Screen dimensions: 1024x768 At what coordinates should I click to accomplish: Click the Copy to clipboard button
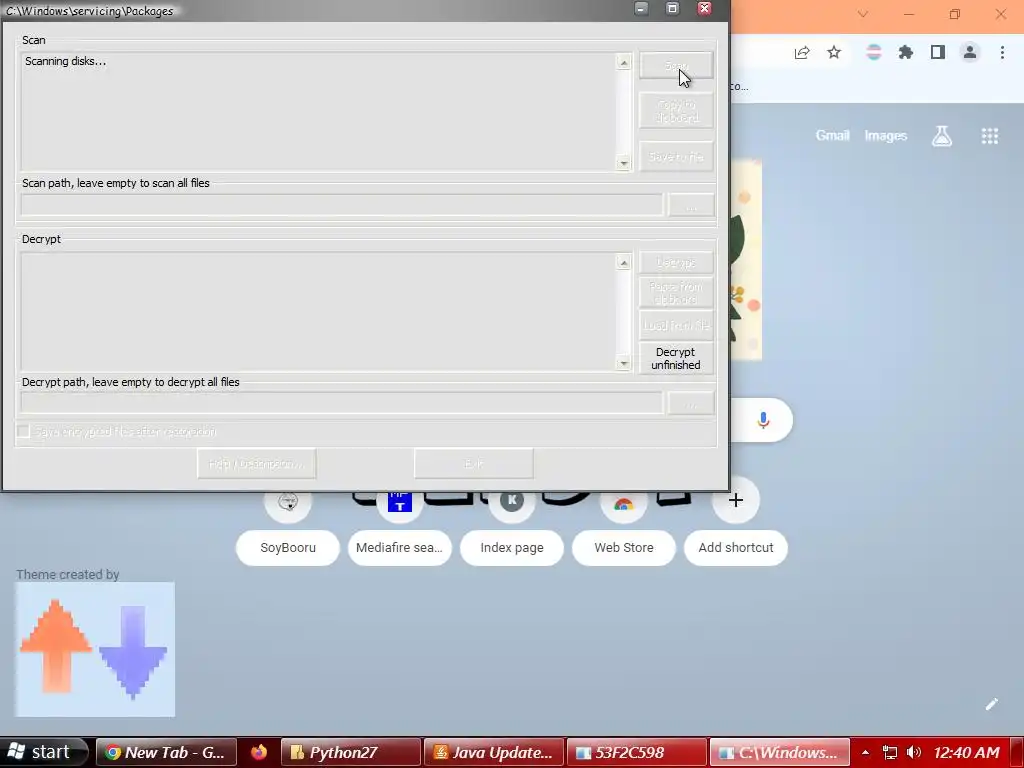point(676,111)
